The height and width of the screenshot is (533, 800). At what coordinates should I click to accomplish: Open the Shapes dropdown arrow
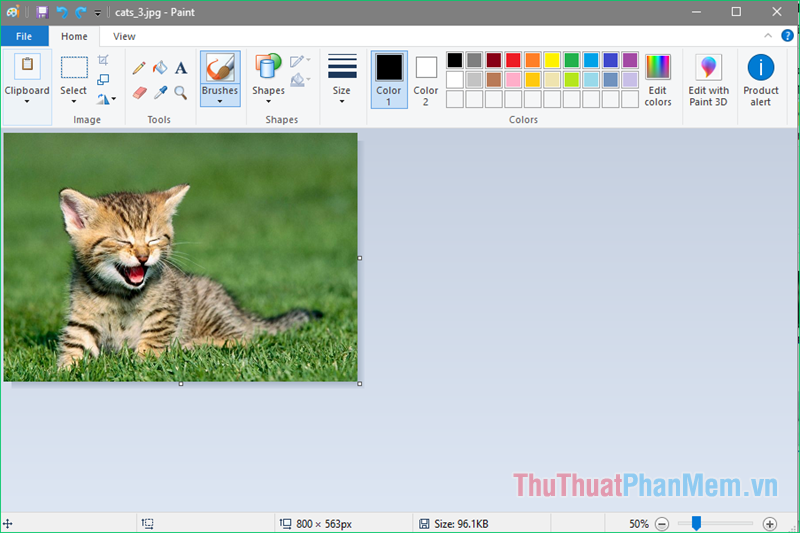point(268,101)
